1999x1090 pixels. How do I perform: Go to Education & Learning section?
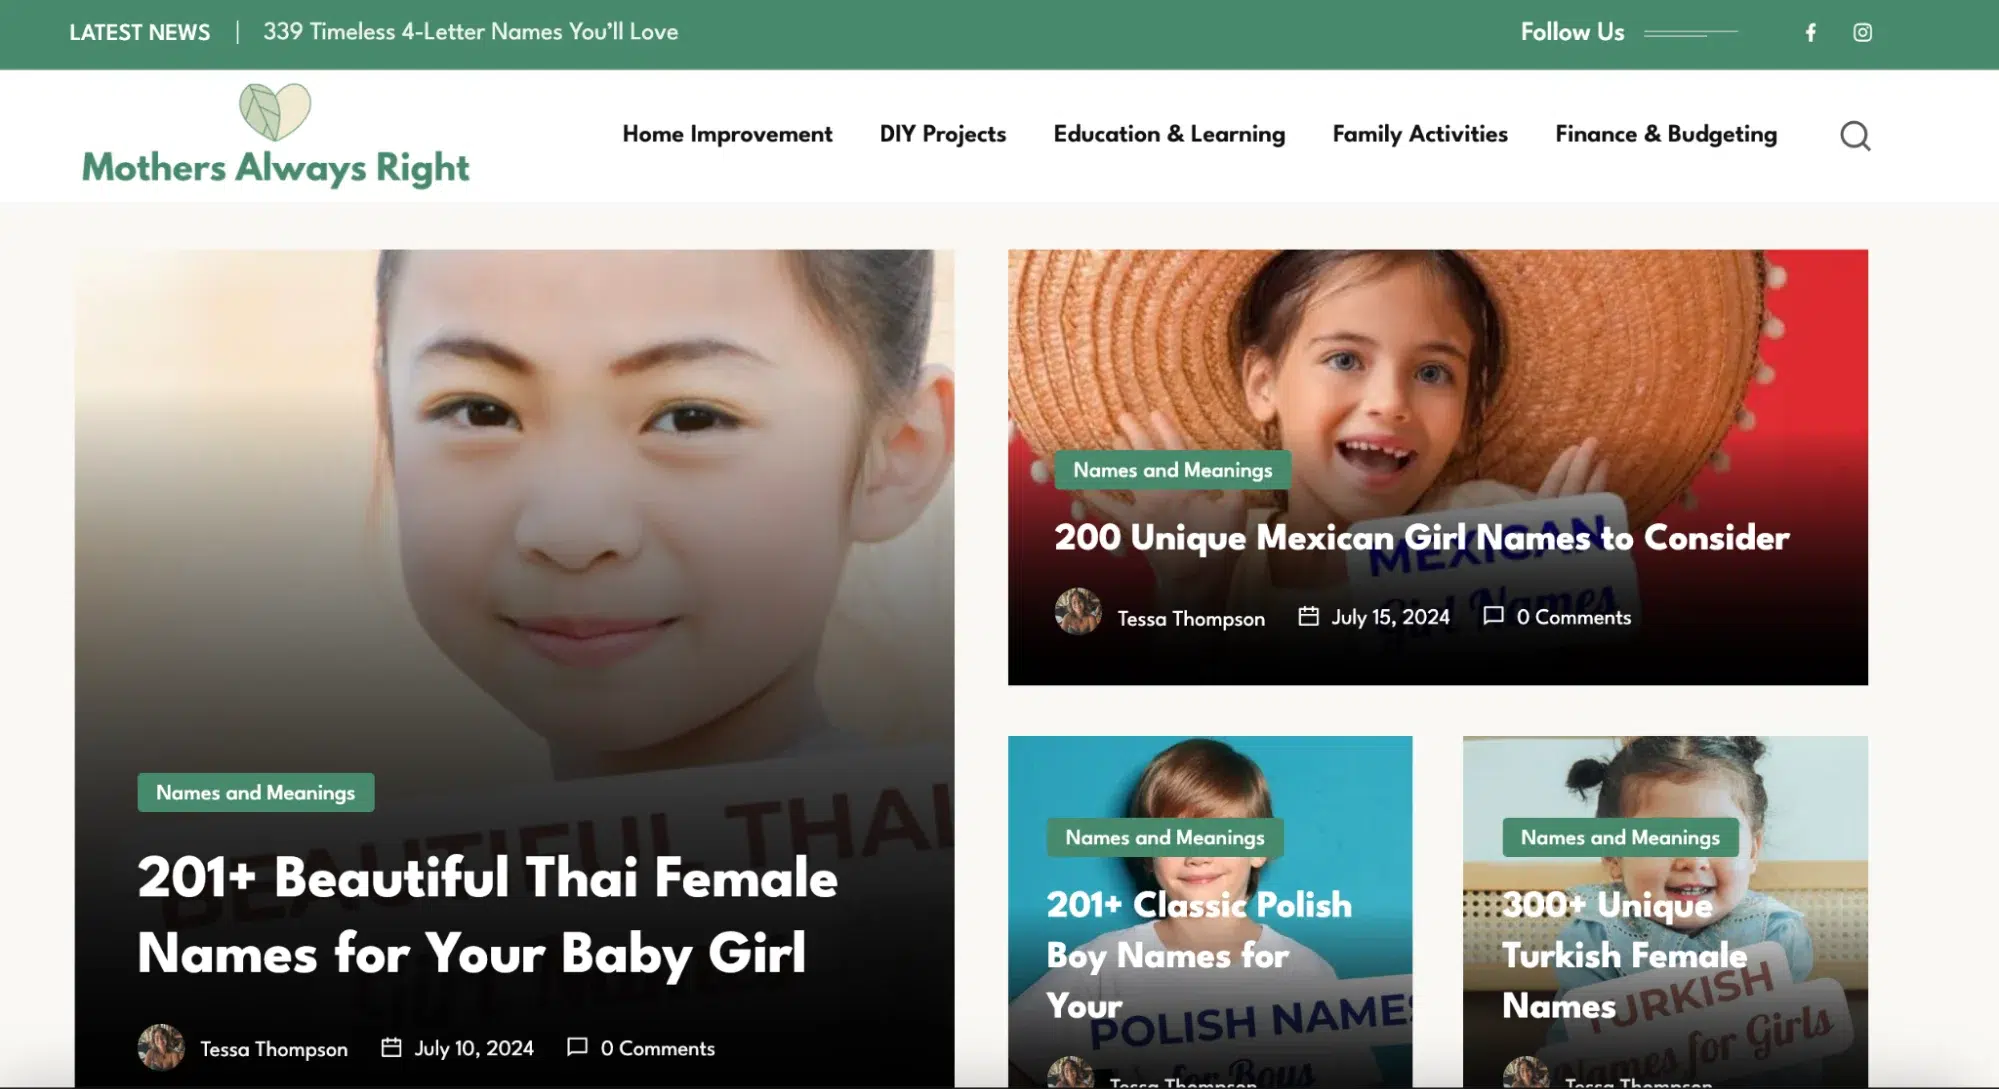(x=1169, y=134)
